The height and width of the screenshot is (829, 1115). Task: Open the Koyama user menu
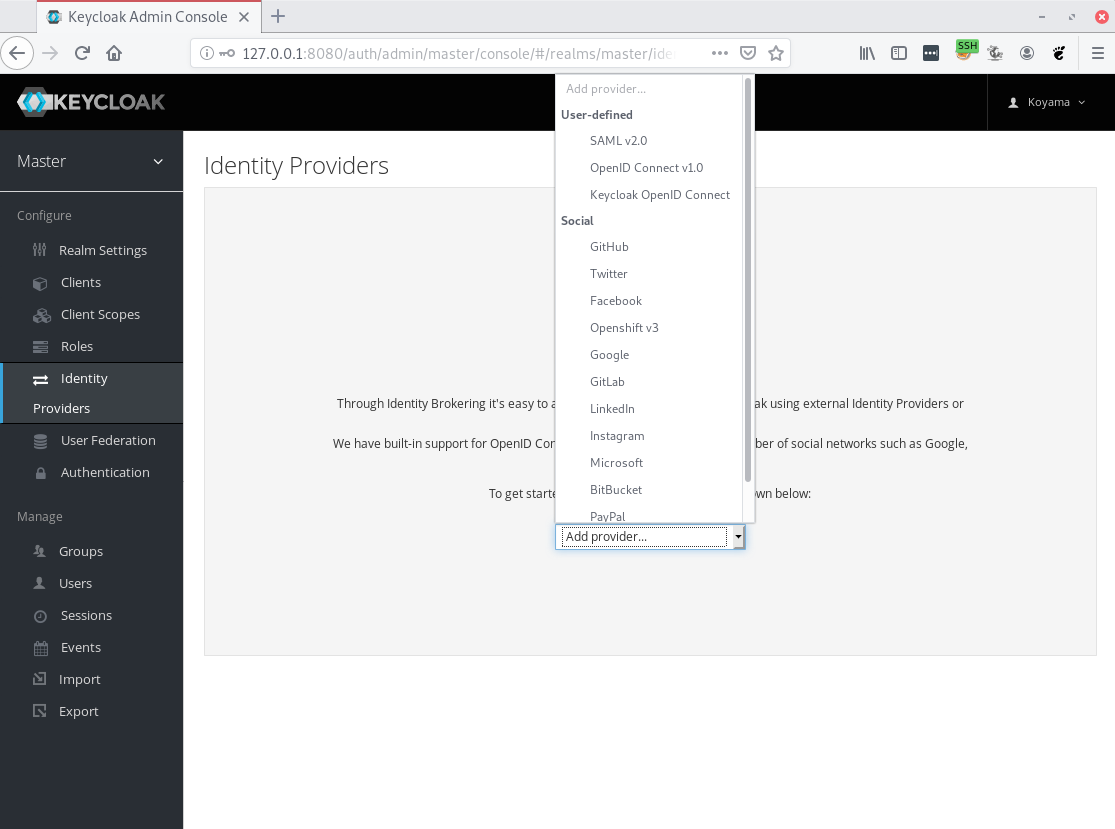[x=1046, y=102]
